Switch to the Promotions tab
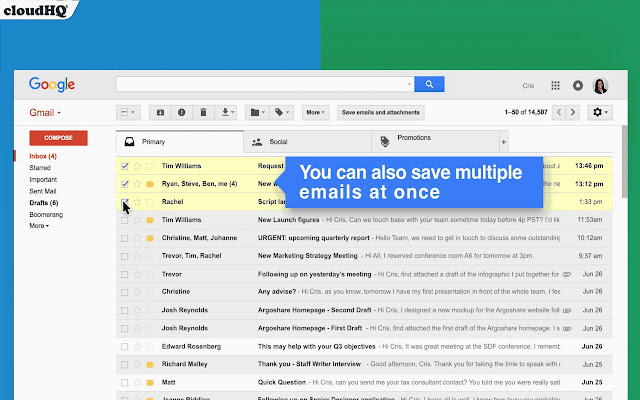 pyautogui.click(x=435, y=142)
